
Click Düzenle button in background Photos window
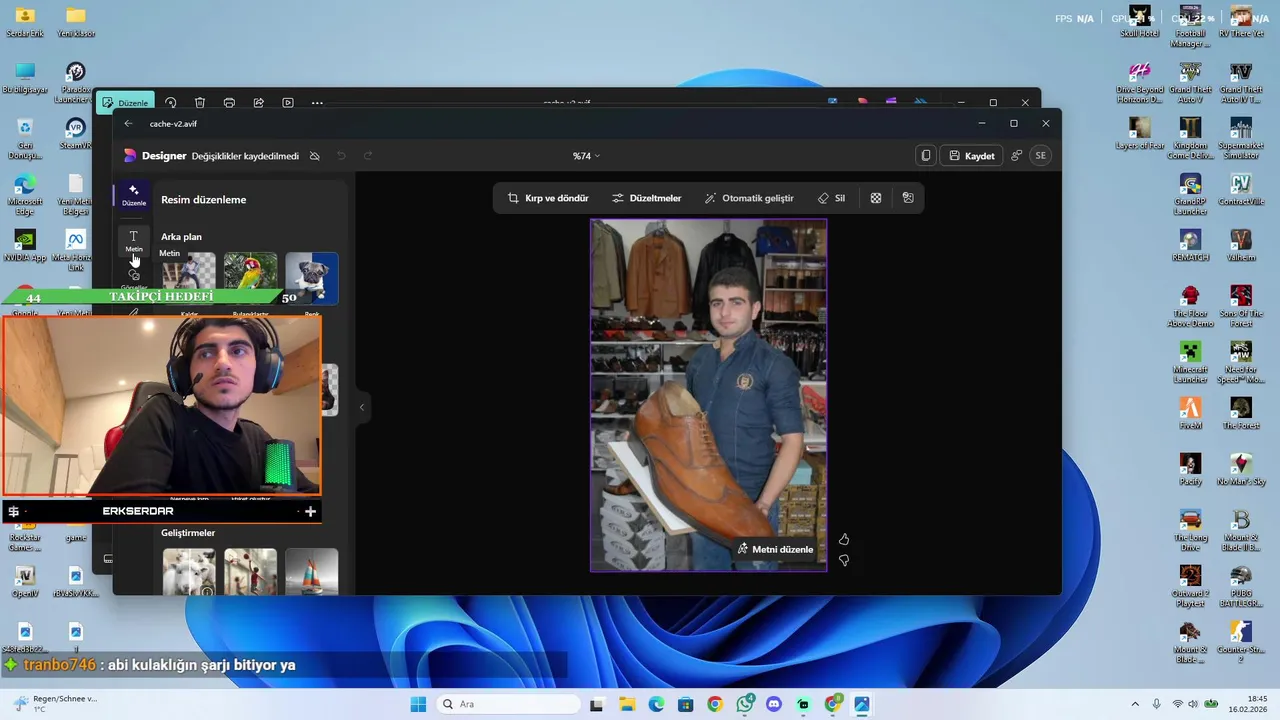(125, 102)
